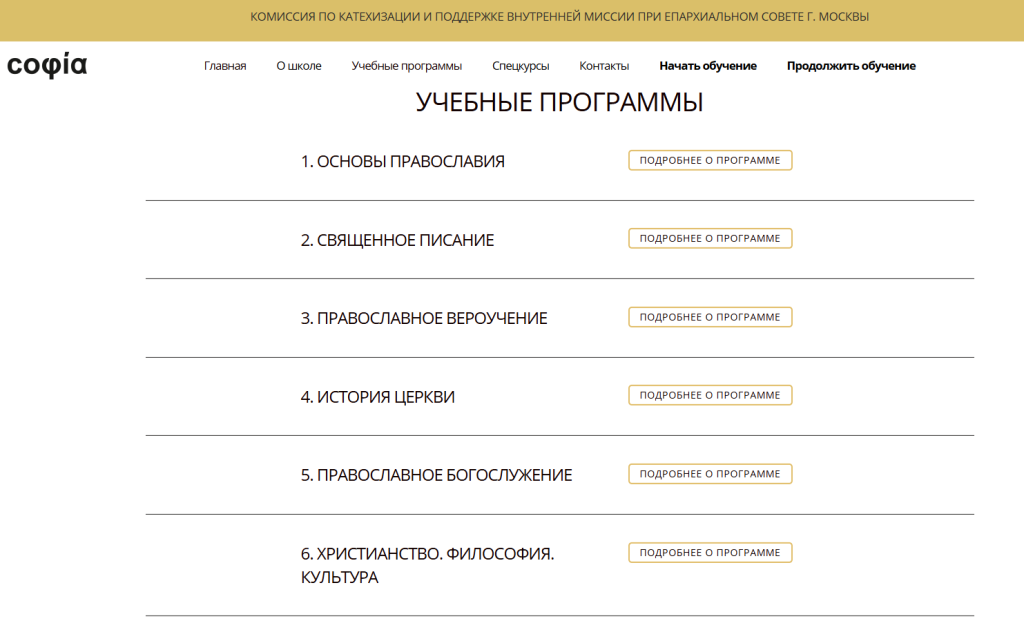Click the софіа site logo

[46, 65]
